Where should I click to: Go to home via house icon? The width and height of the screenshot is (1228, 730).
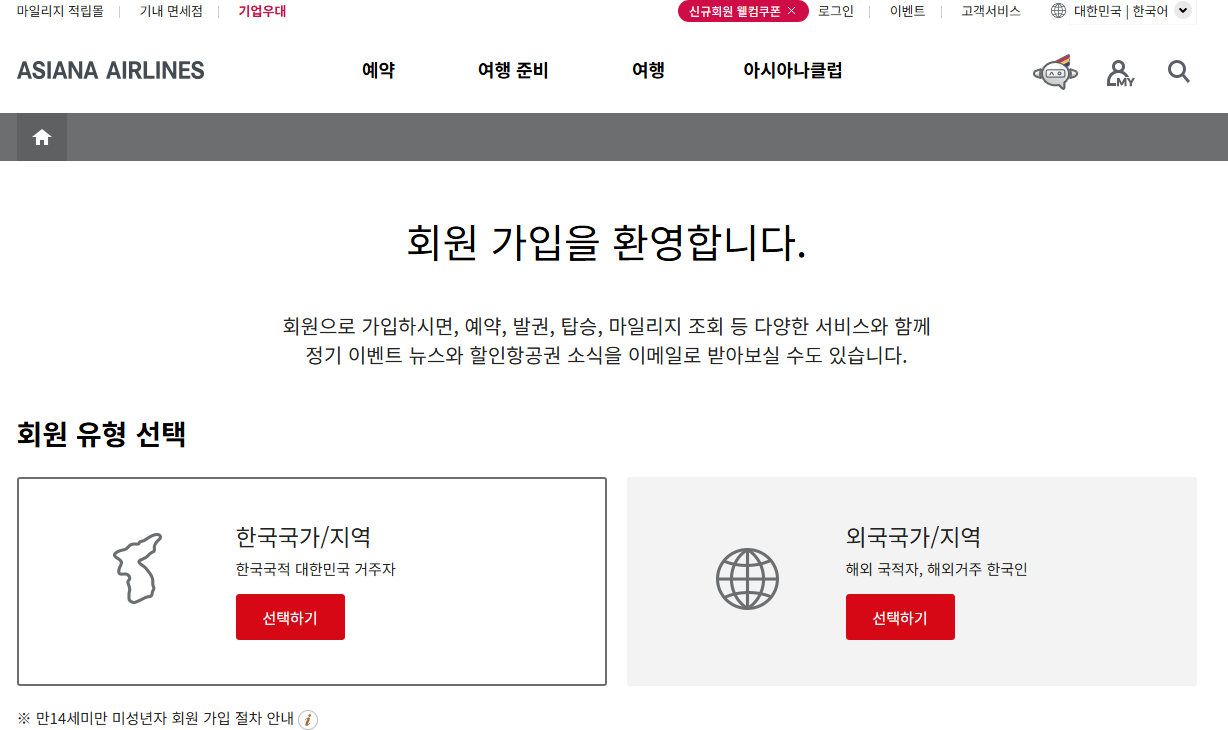(x=42, y=137)
